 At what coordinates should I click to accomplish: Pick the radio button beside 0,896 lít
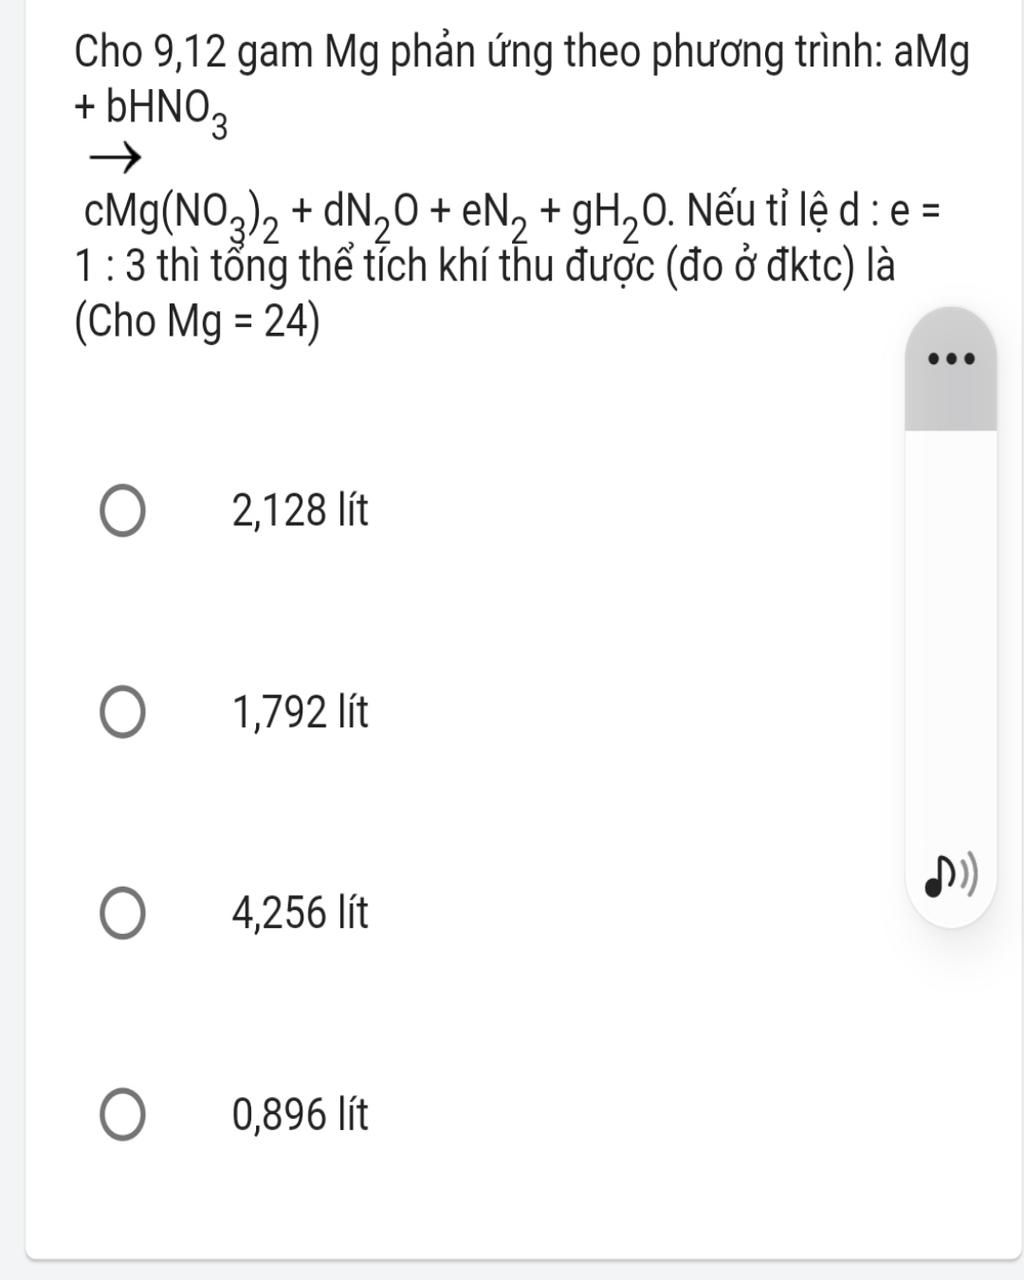(122, 1115)
